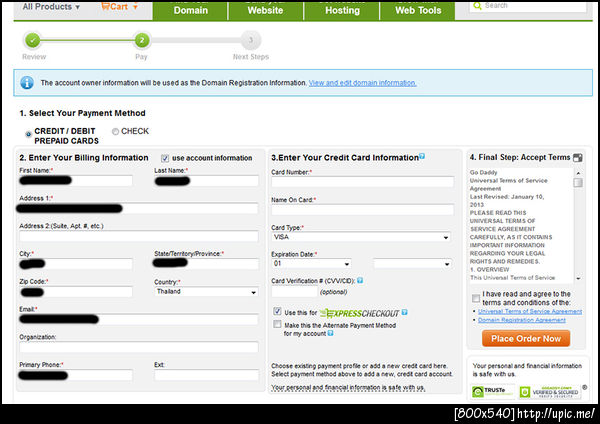Click the Name On Card input field
Image resolution: width=600 pixels, height=424 pixels.
coord(362,209)
